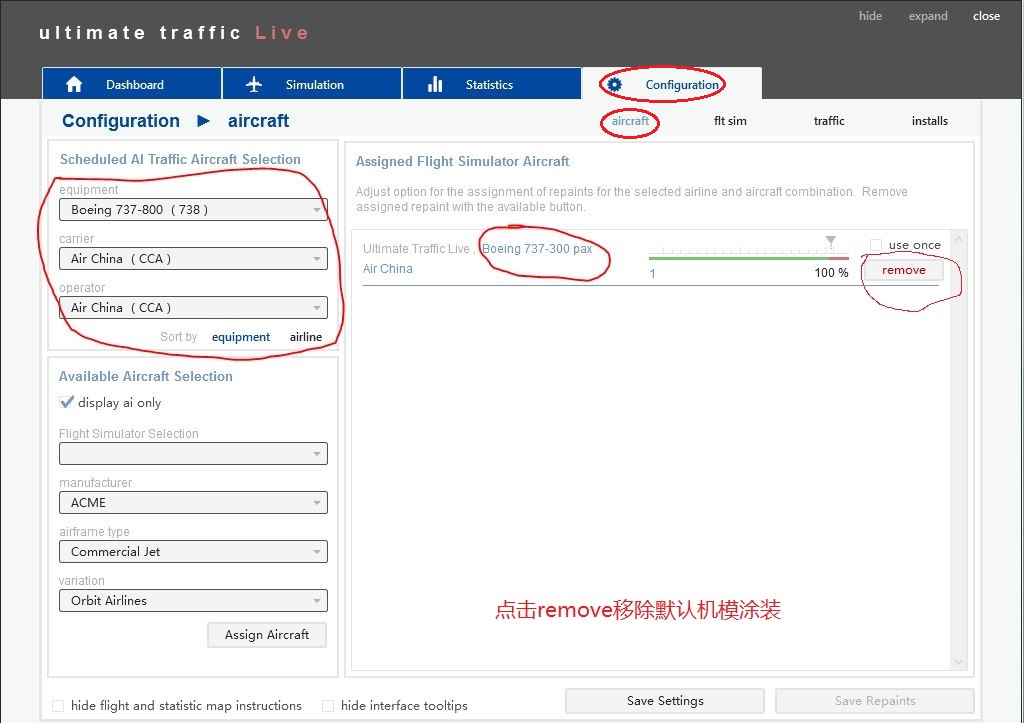Screen dimensions: 1024x723
Task: Open the Flight Simulator Selection dropdown
Action: pyautogui.click(x=193, y=453)
